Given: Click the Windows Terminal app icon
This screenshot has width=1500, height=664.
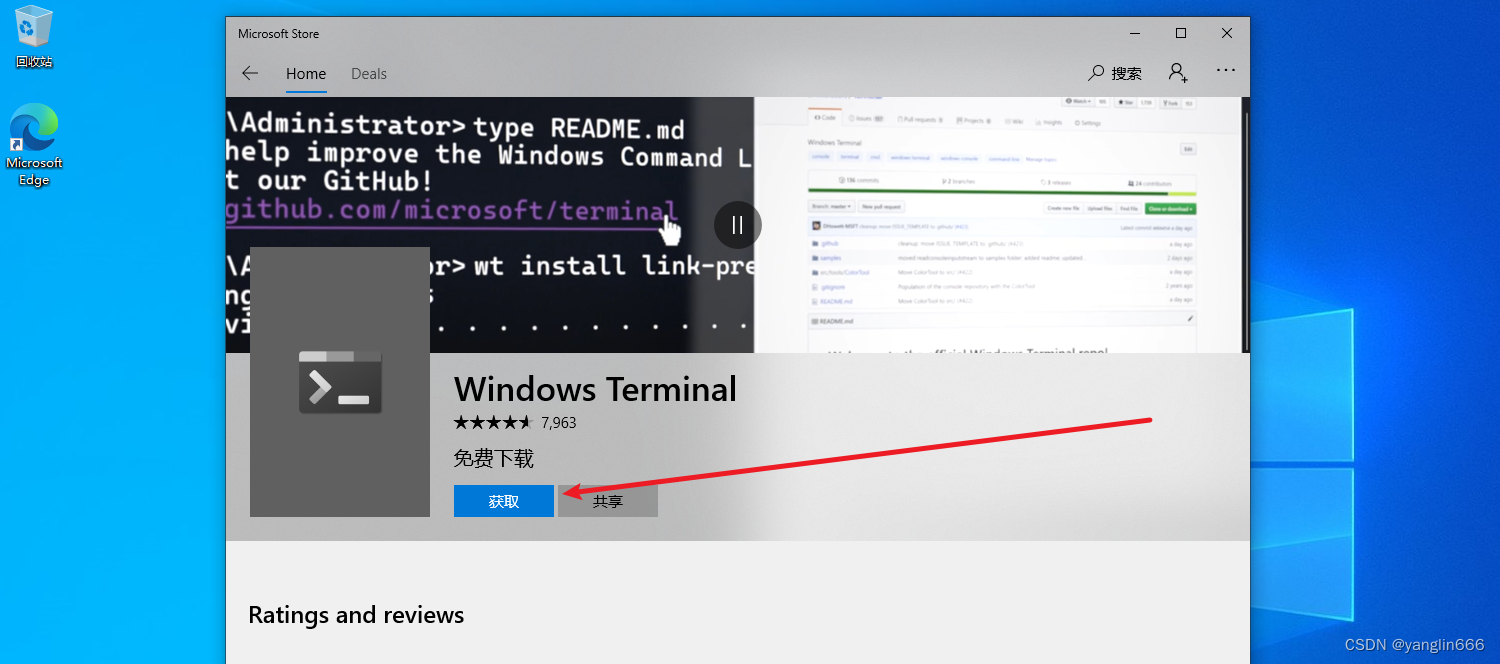Looking at the screenshot, I should pos(340,382).
